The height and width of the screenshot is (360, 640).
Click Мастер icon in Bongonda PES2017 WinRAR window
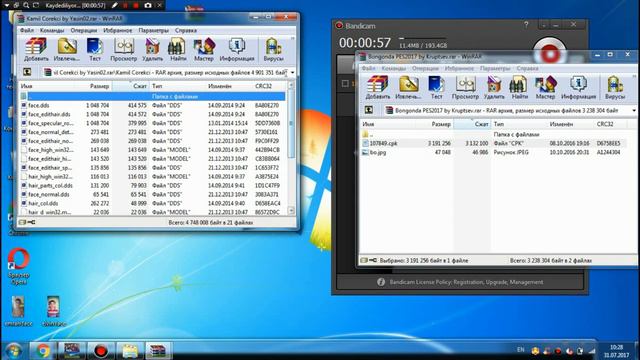pos(545,87)
